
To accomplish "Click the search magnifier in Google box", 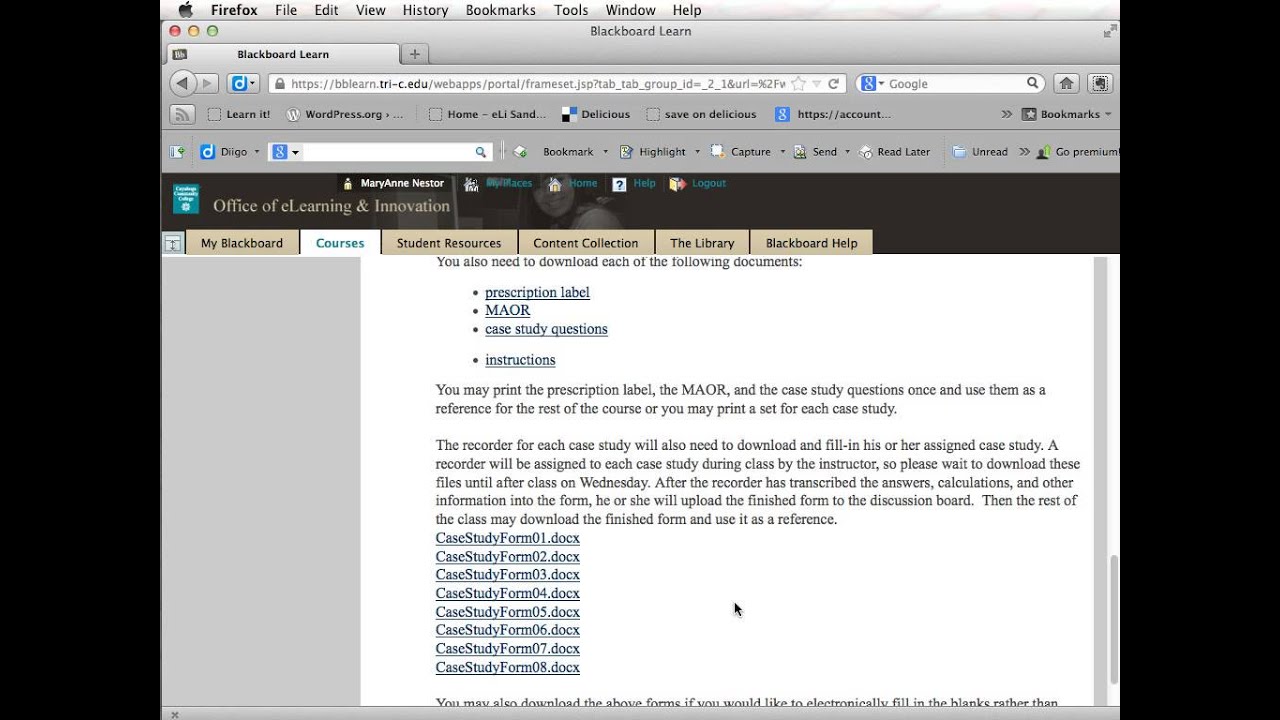I will coord(1033,84).
